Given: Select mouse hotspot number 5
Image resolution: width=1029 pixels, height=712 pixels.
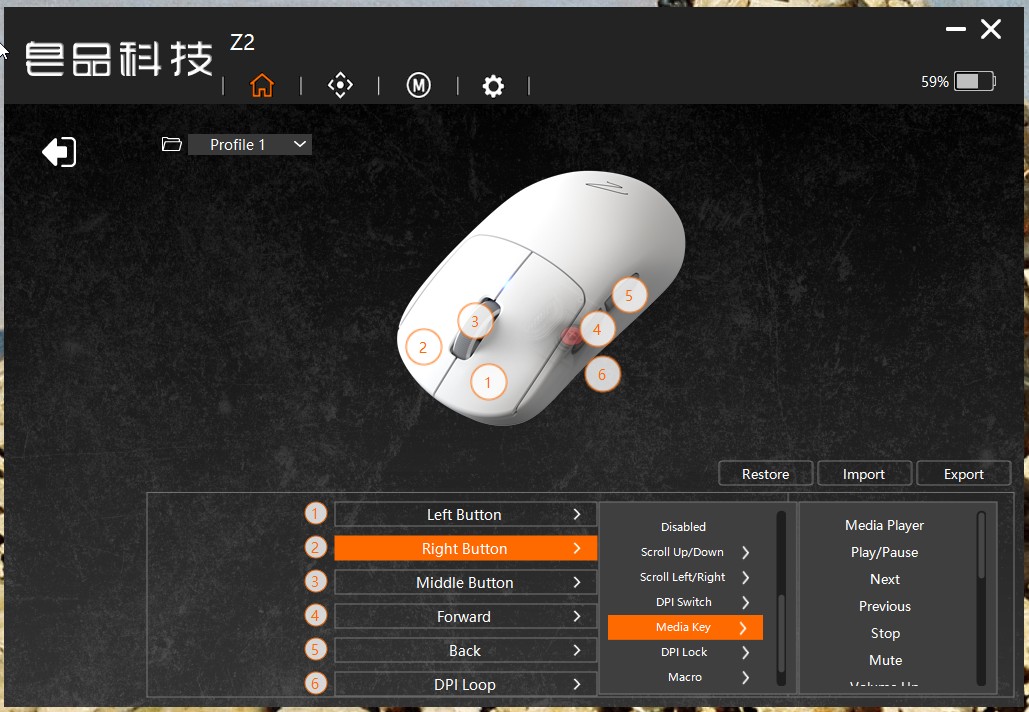Looking at the screenshot, I should 629,296.
